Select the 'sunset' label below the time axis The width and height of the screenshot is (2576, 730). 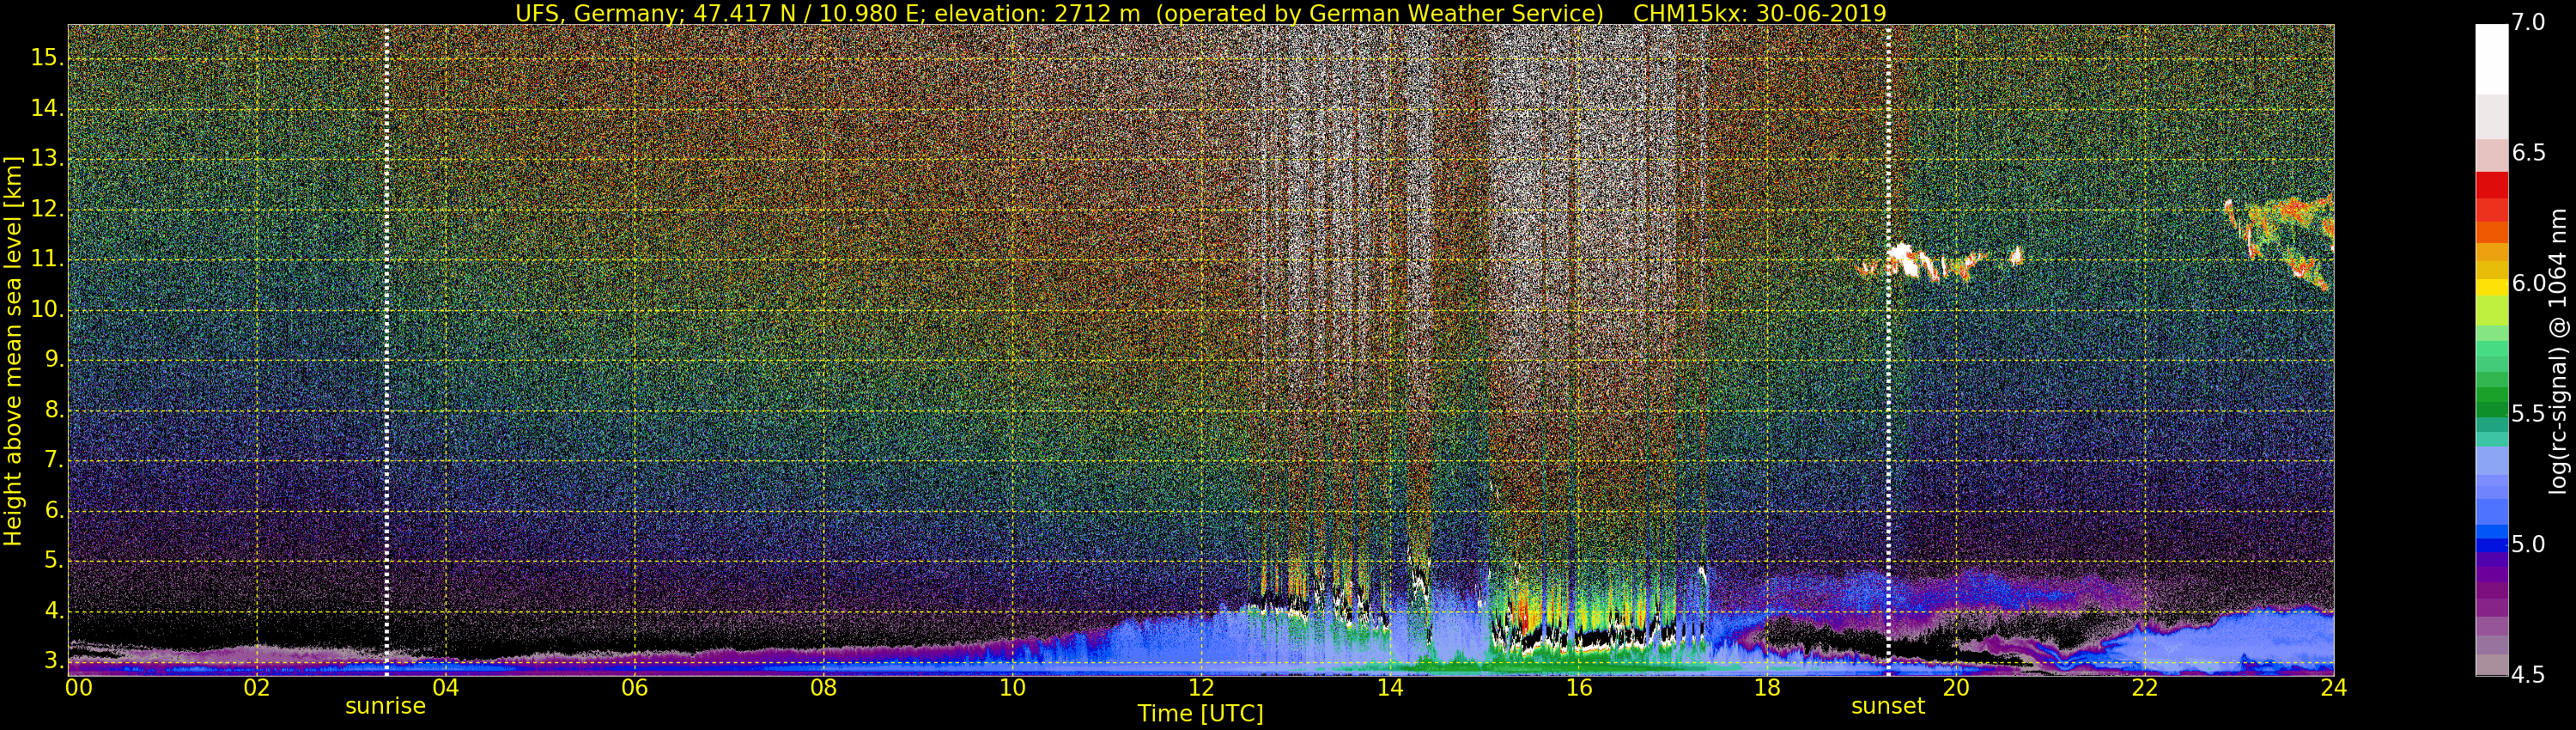[1888, 706]
